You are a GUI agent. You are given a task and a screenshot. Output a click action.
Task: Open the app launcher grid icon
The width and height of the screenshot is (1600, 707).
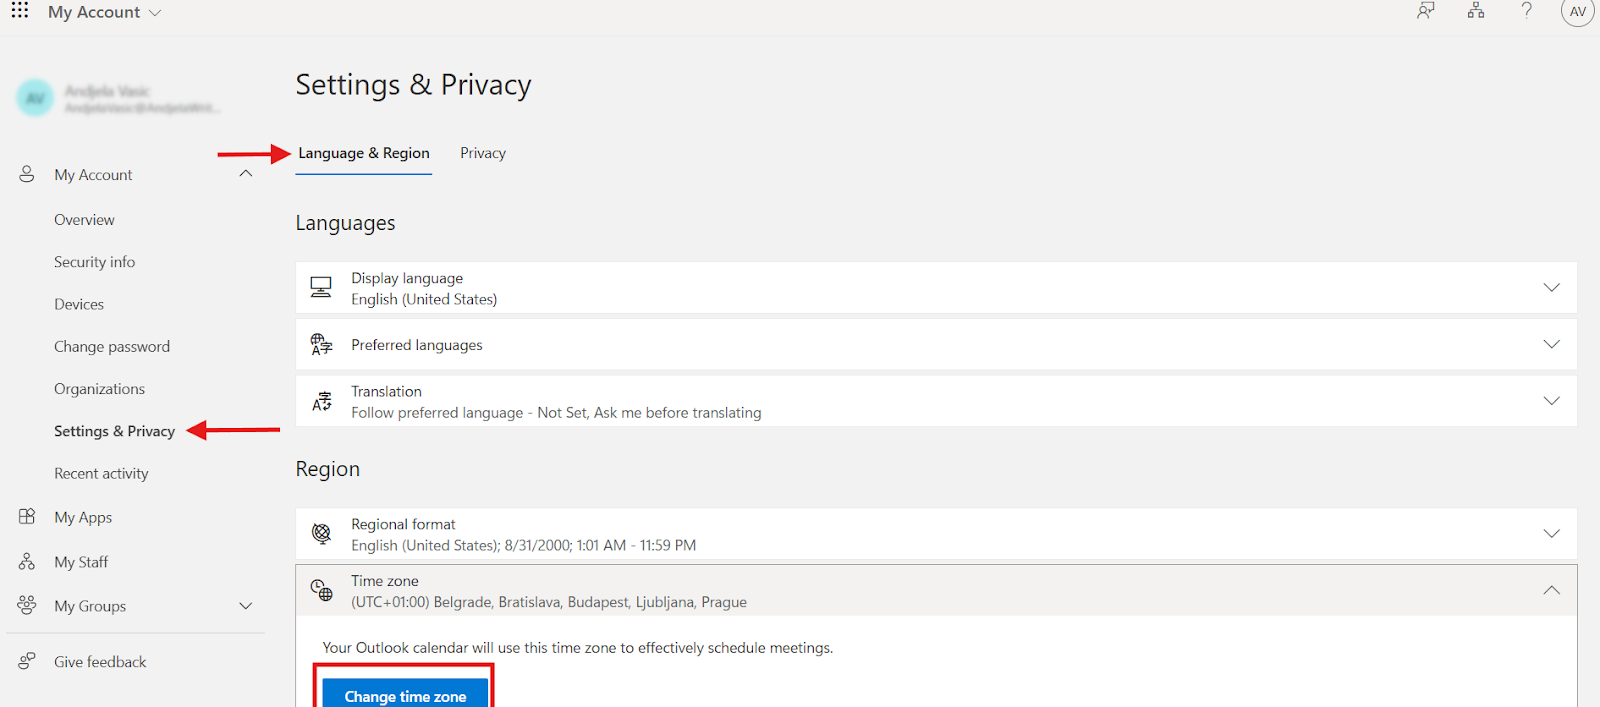(x=20, y=11)
